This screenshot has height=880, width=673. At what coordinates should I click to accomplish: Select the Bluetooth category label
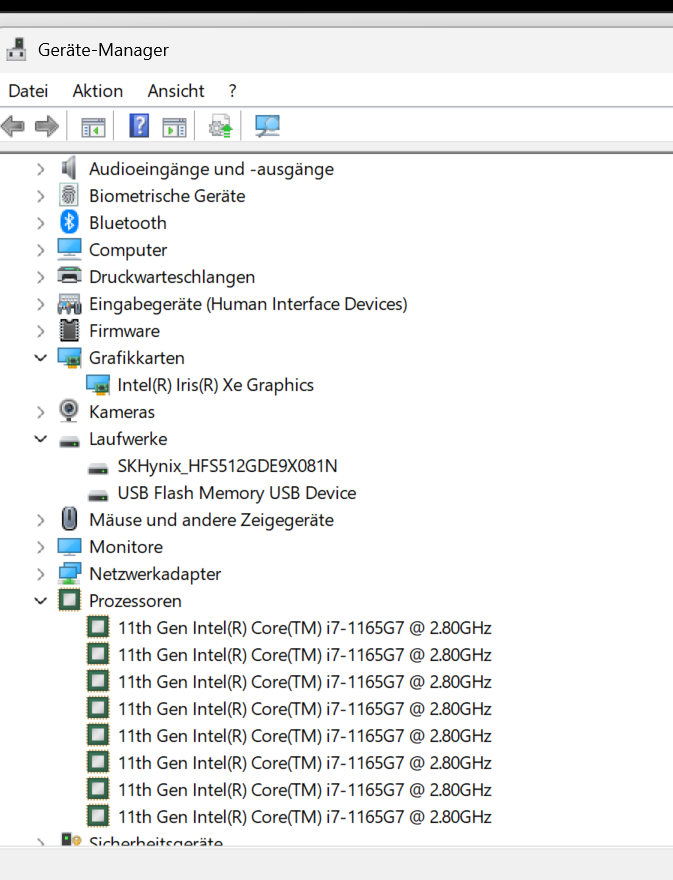128,223
